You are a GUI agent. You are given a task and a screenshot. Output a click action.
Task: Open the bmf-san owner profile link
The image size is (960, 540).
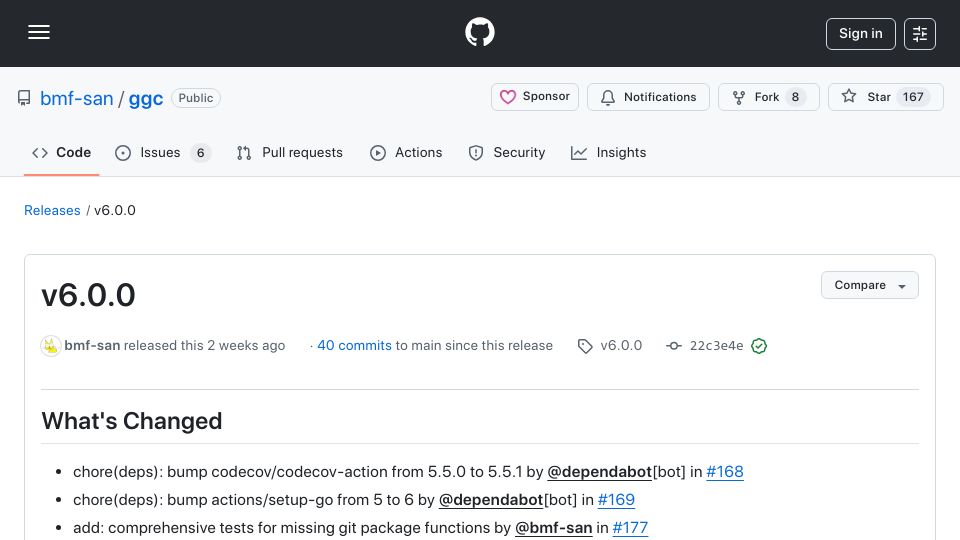pyautogui.click(x=77, y=98)
